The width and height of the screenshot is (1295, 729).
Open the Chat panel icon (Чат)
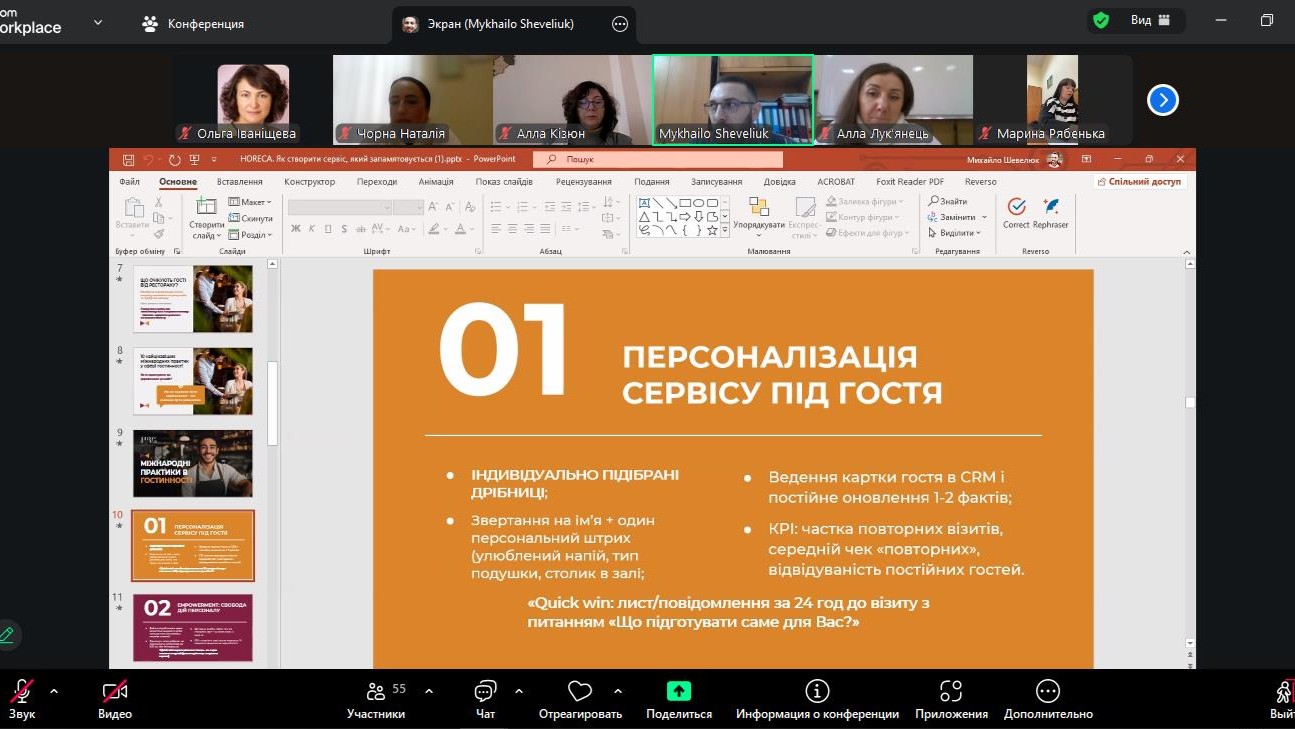(485, 692)
